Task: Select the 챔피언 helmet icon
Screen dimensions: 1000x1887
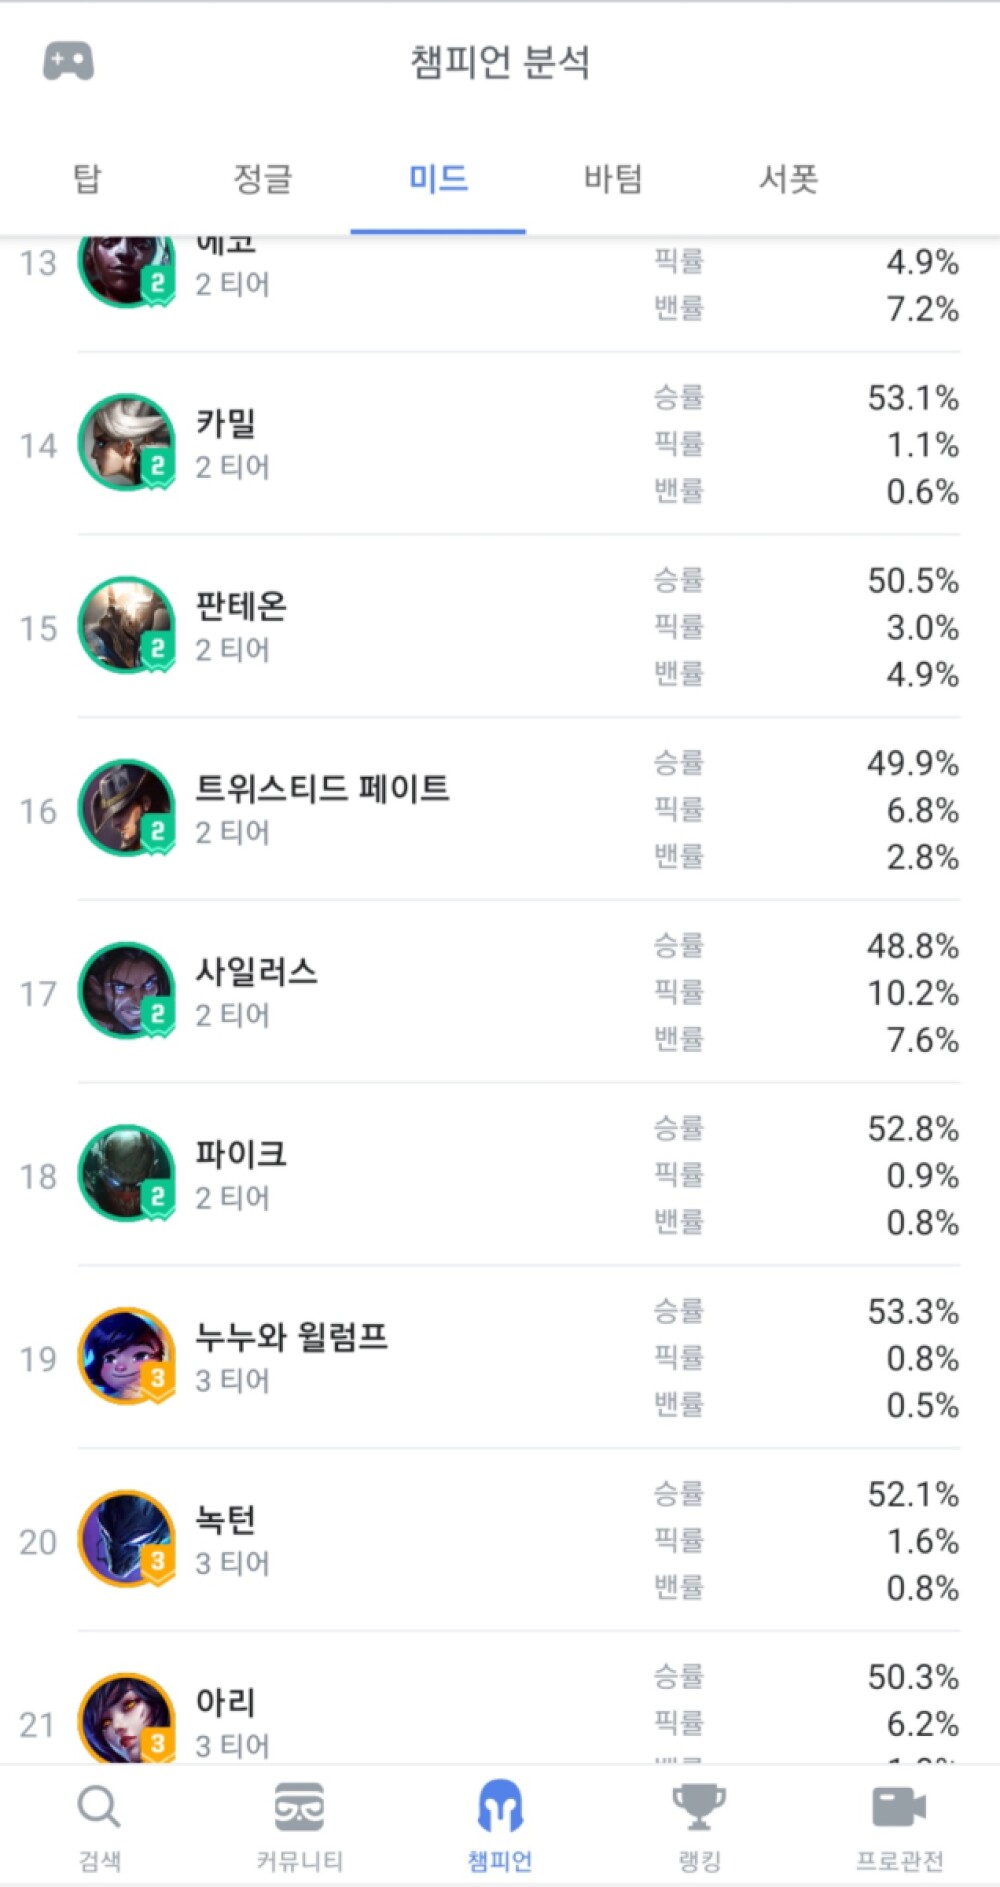Action: 500,1806
